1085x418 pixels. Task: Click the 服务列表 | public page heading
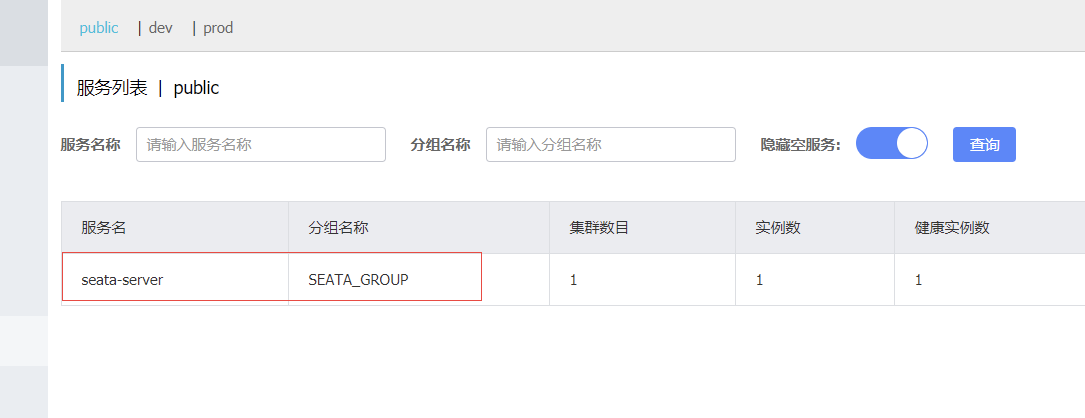point(148,88)
